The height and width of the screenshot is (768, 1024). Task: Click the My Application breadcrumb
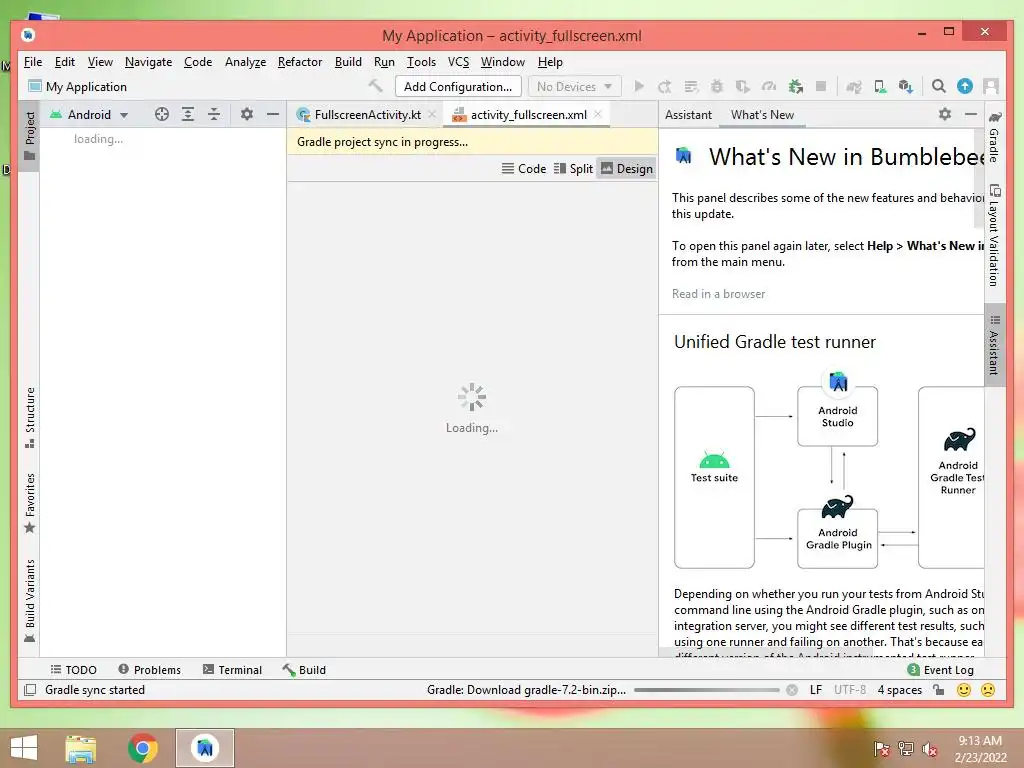coord(78,86)
